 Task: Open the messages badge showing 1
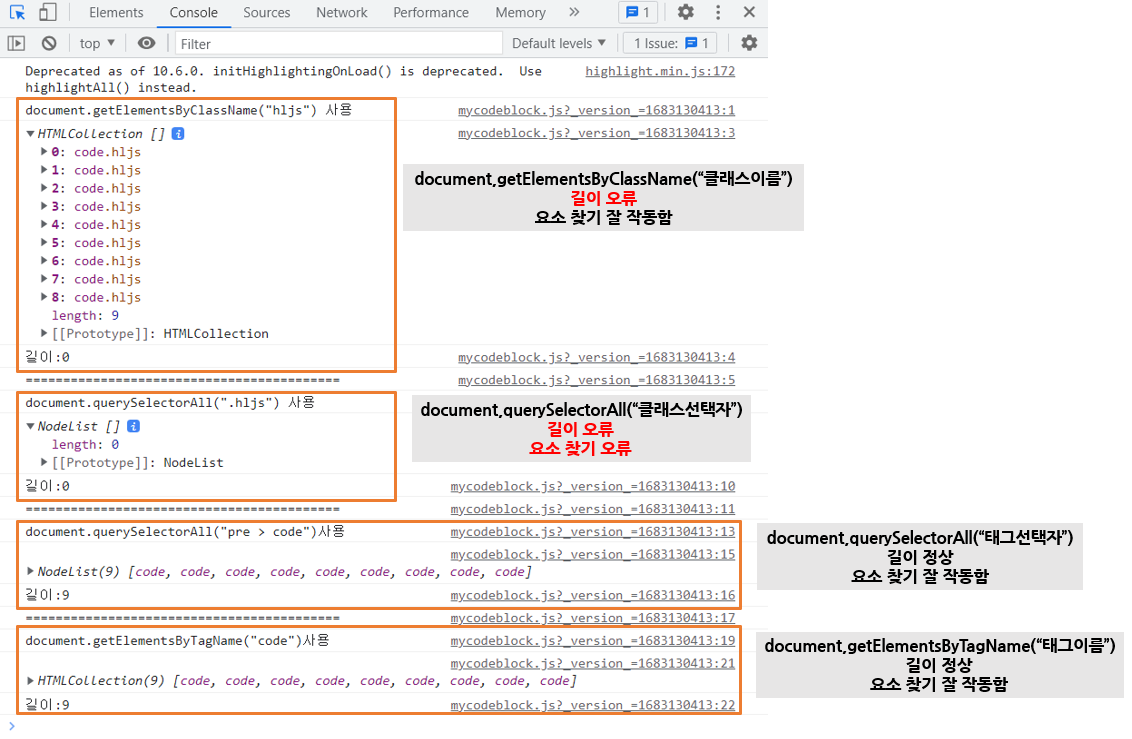click(637, 12)
